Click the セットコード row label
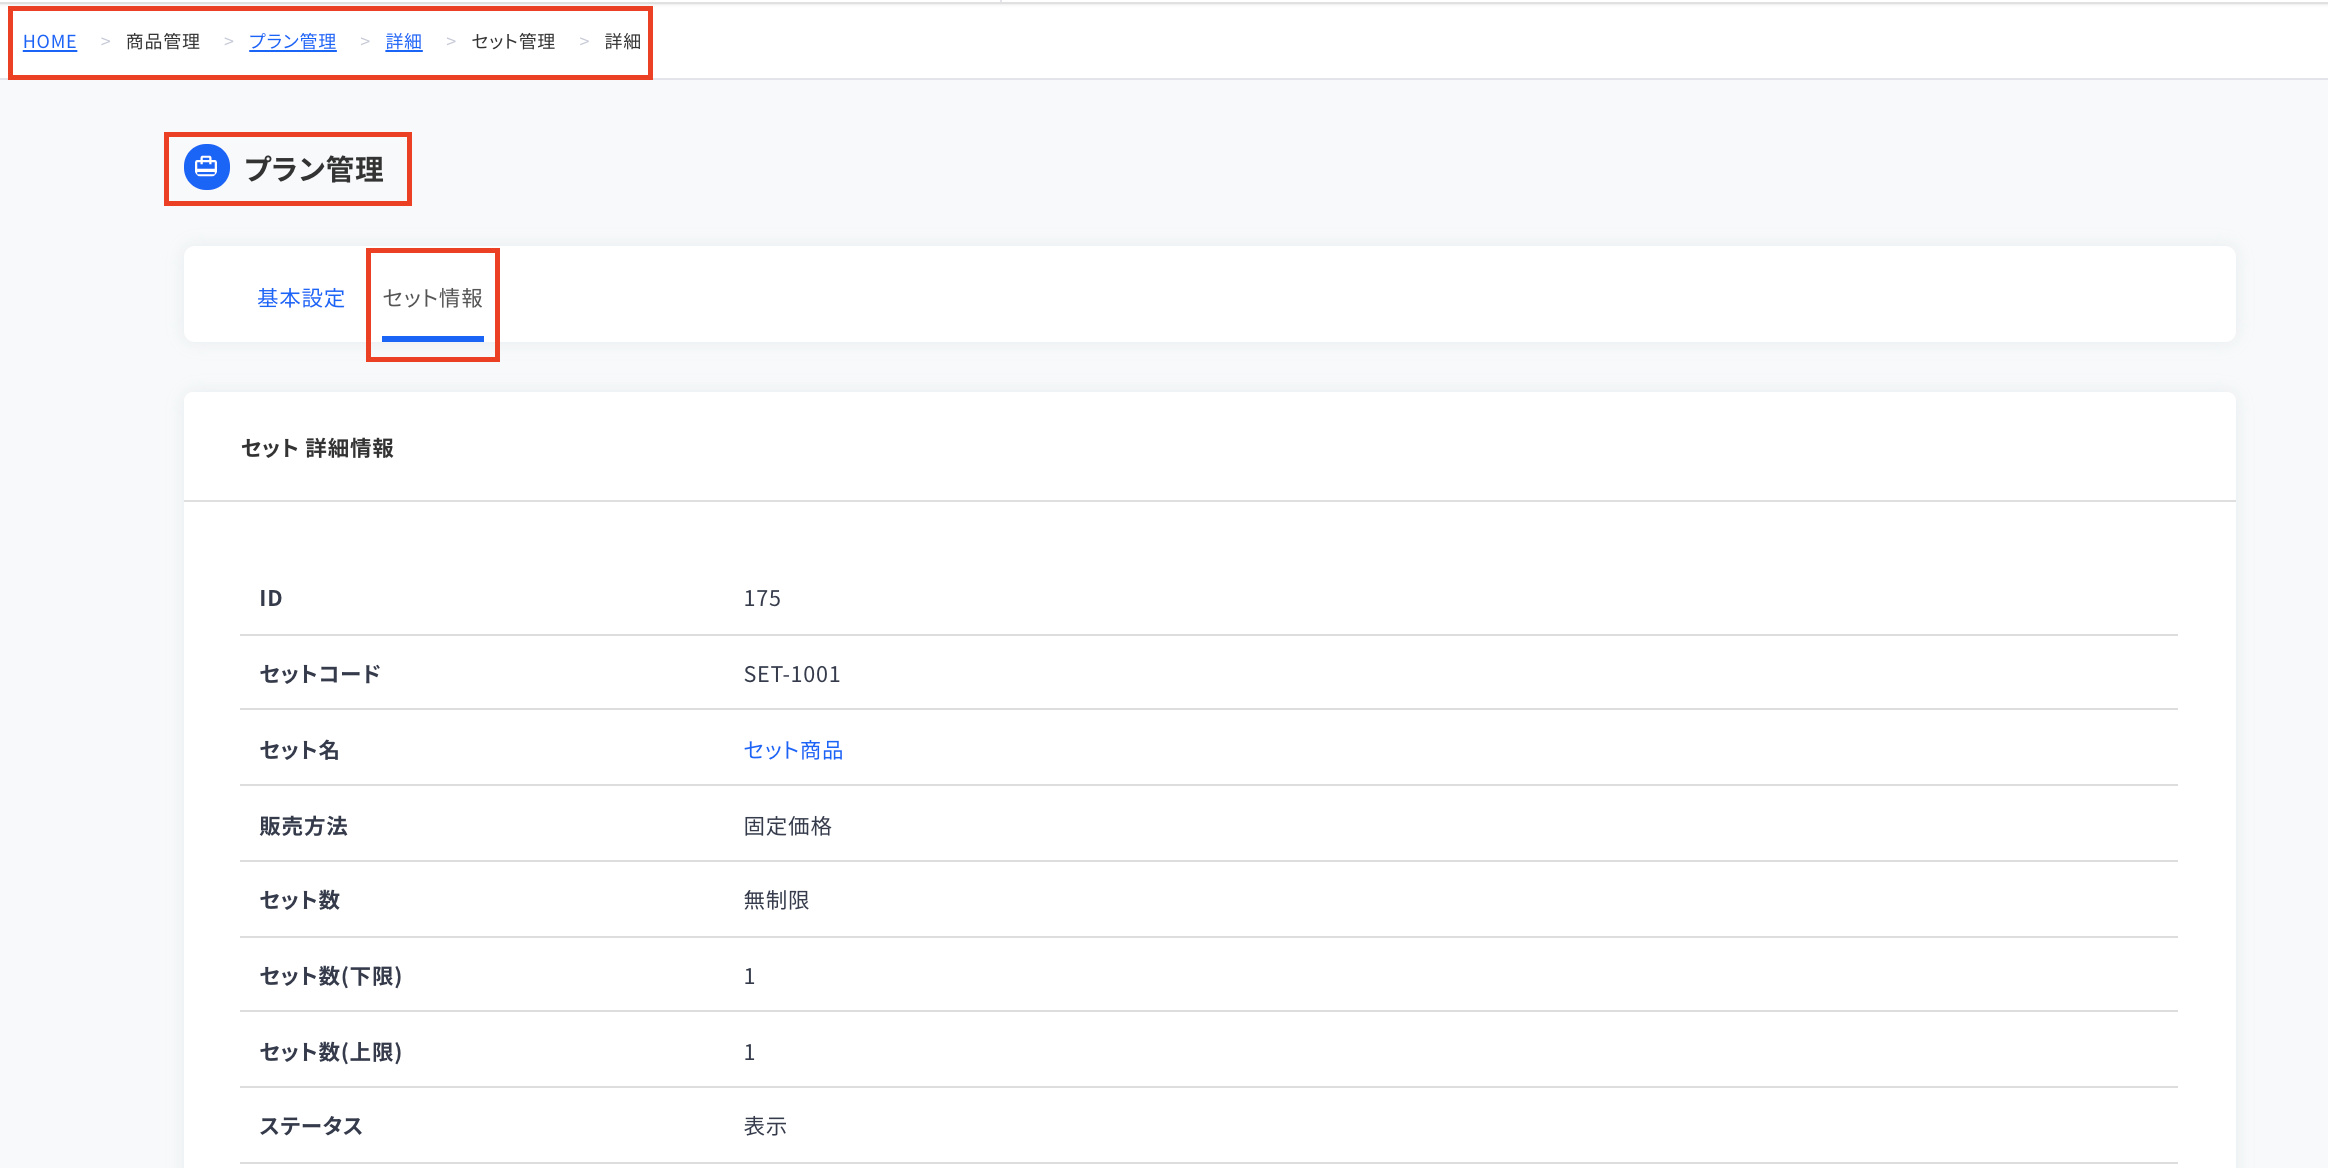The width and height of the screenshot is (2328, 1168). 320,674
